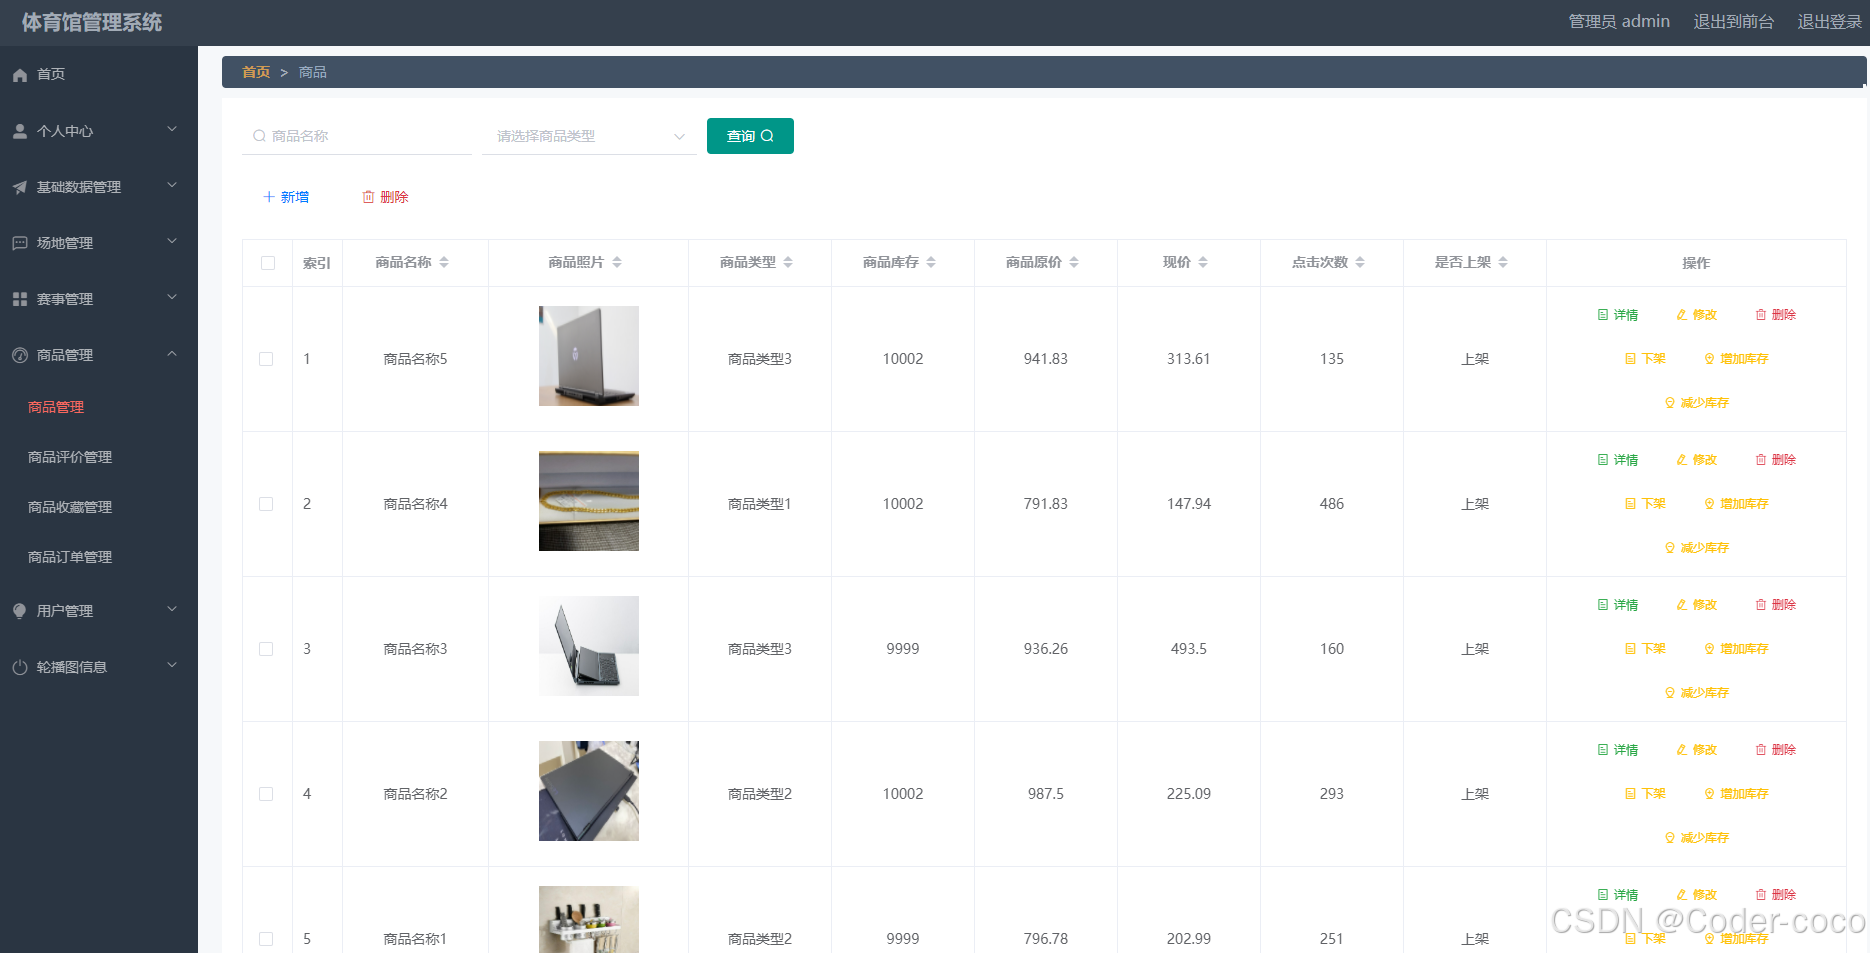Click 详情 for 商品名称2

click(x=1618, y=750)
